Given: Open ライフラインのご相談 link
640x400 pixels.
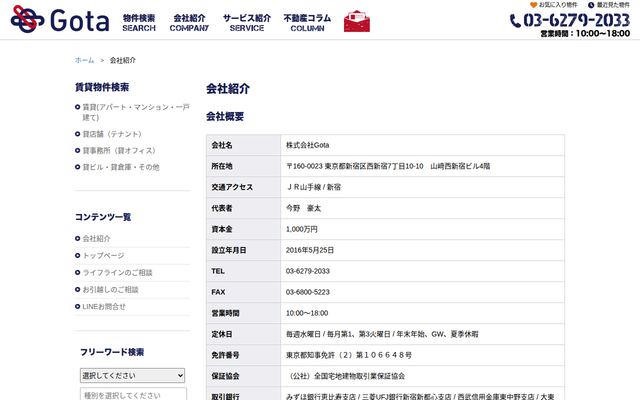Looking at the screenshot, I should point(117,273).
